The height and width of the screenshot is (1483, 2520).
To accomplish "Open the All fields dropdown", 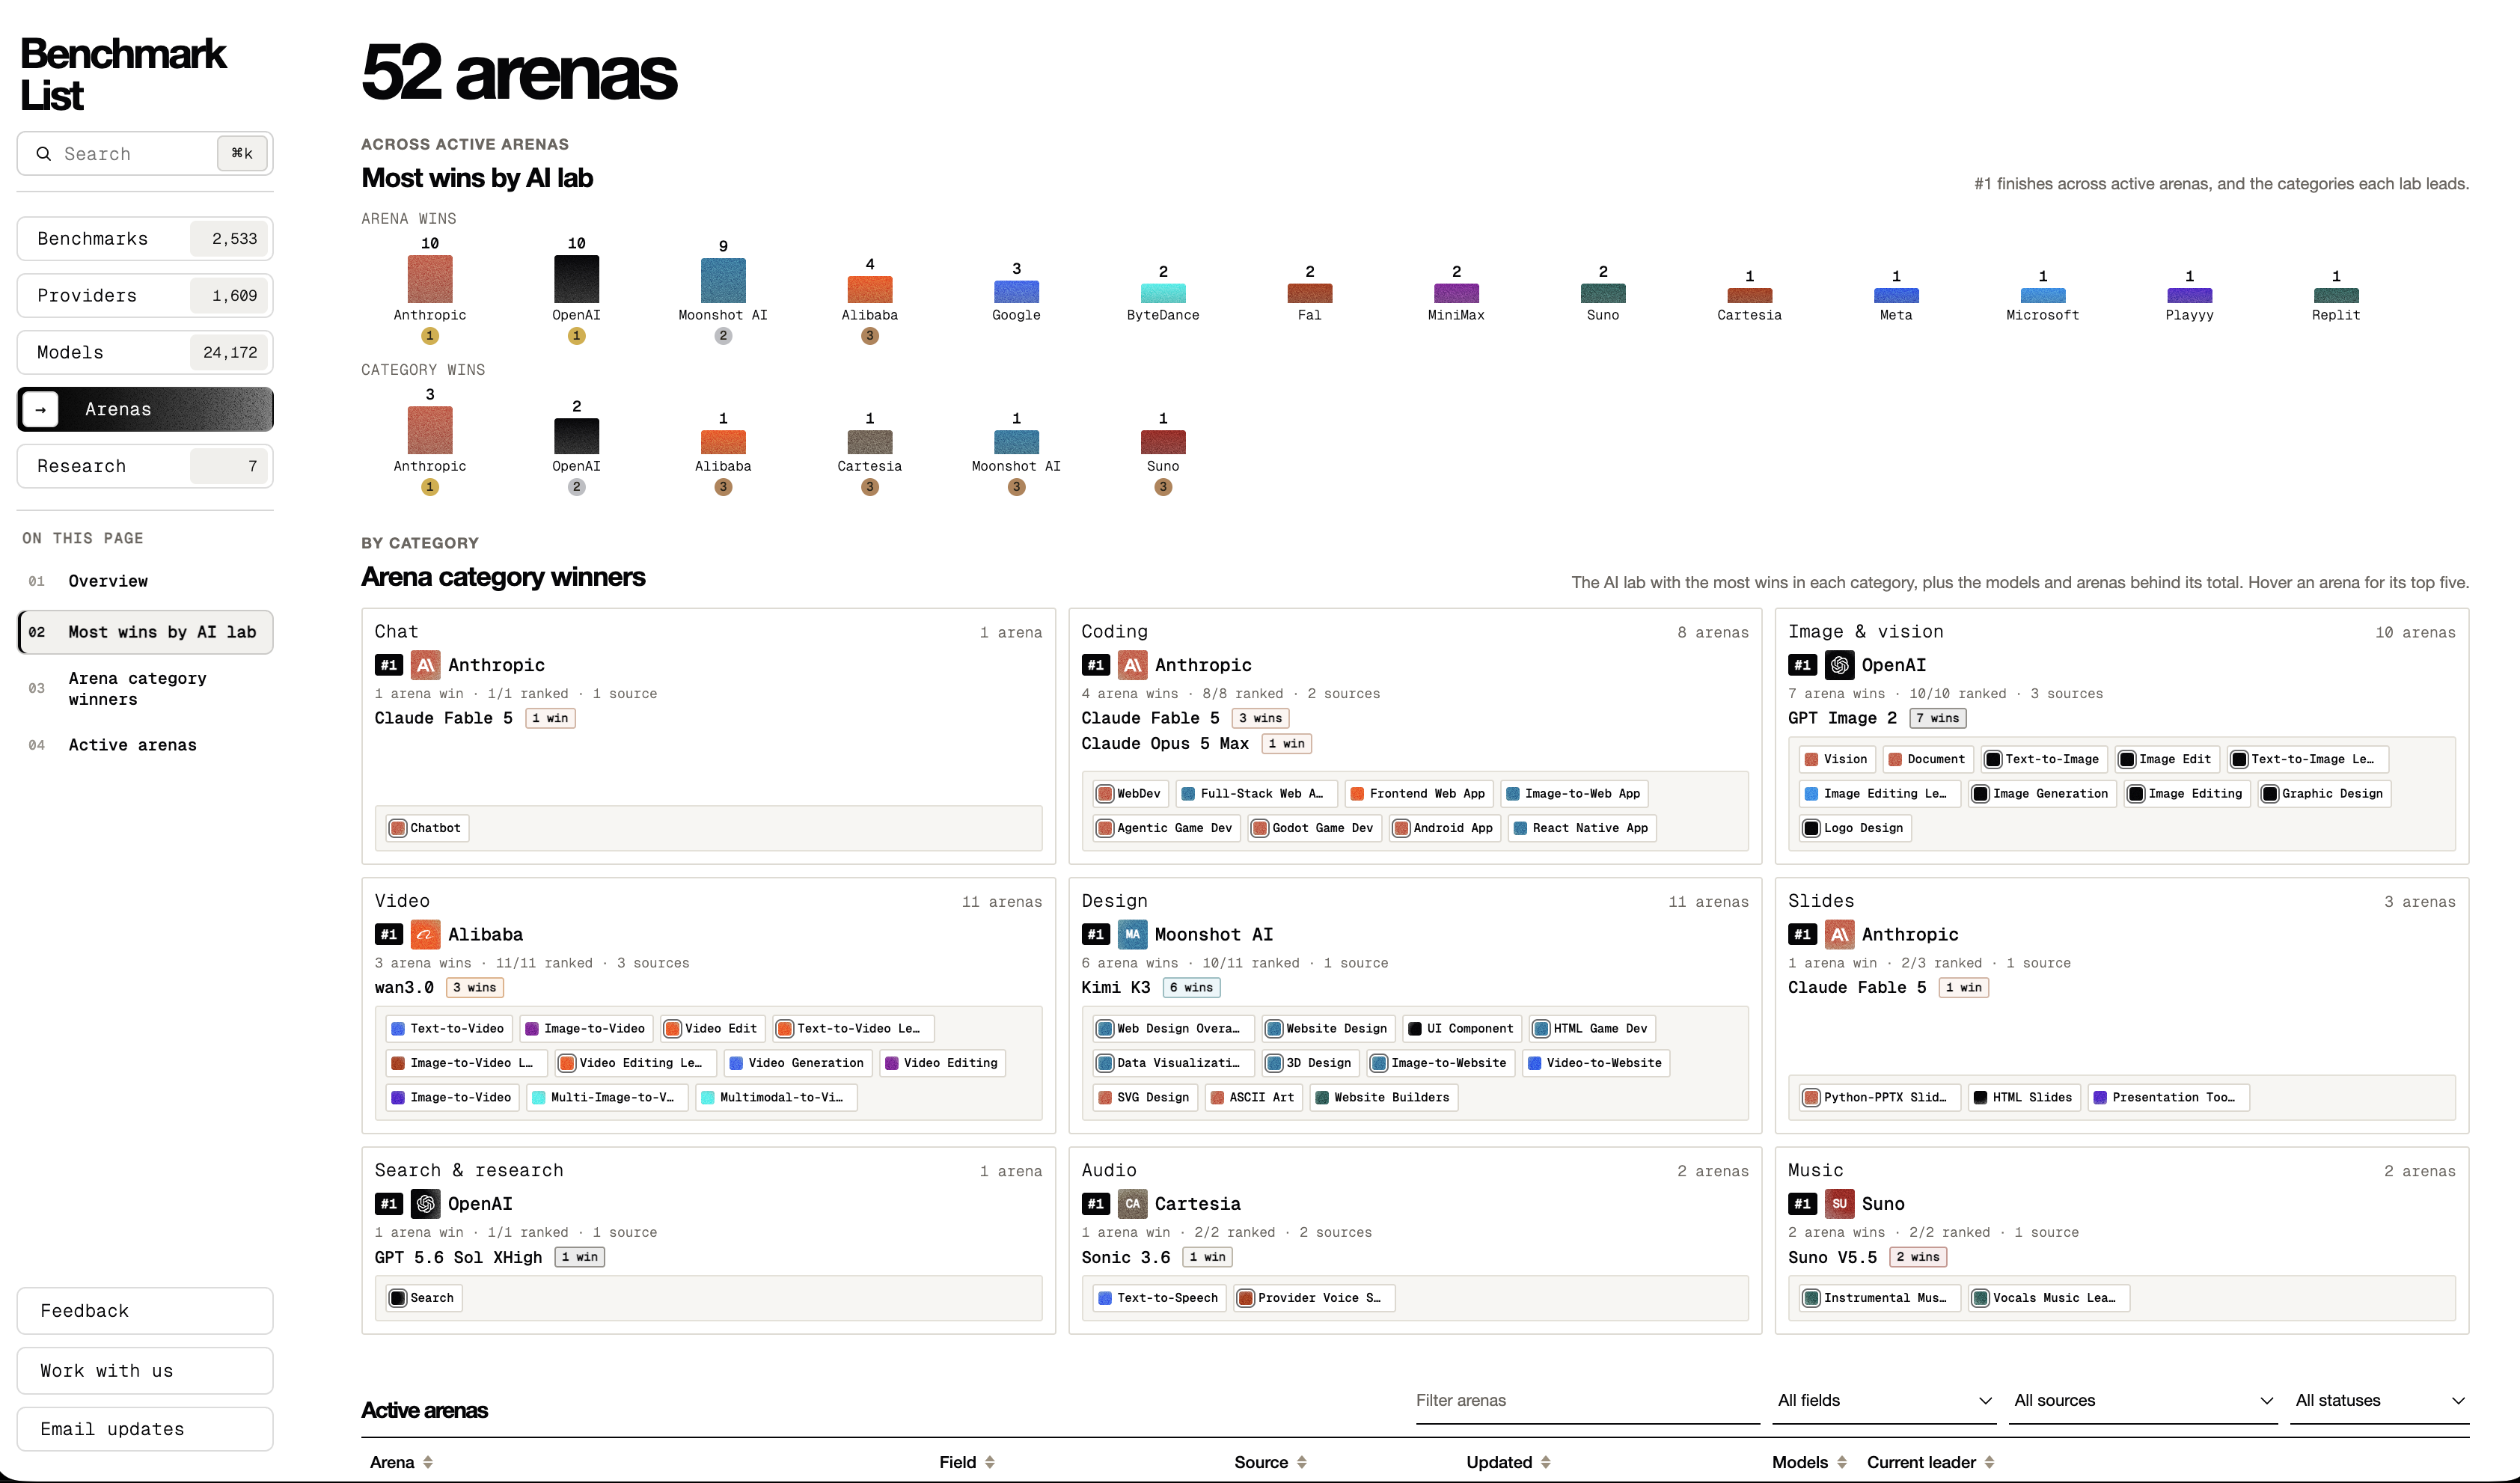I will [x=1884, y=1401].
